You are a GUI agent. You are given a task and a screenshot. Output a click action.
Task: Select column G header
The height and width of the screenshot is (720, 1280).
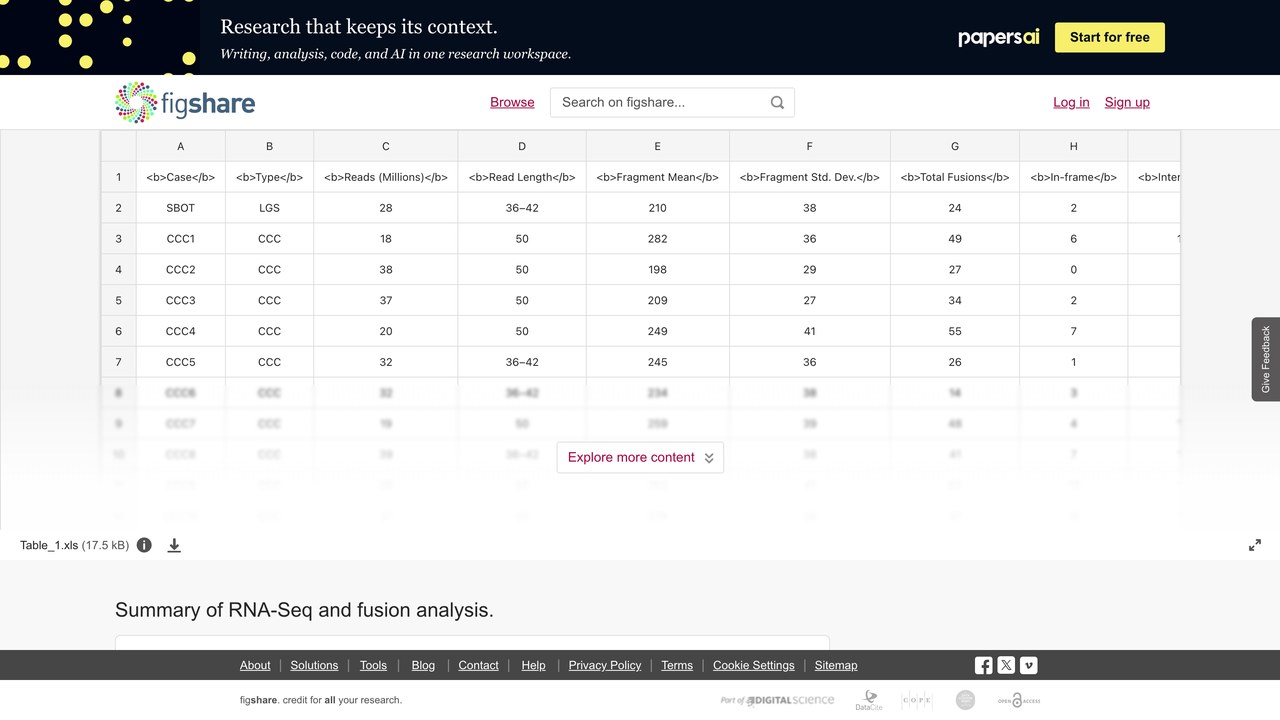pyautogui.click(x=955, y=146)
